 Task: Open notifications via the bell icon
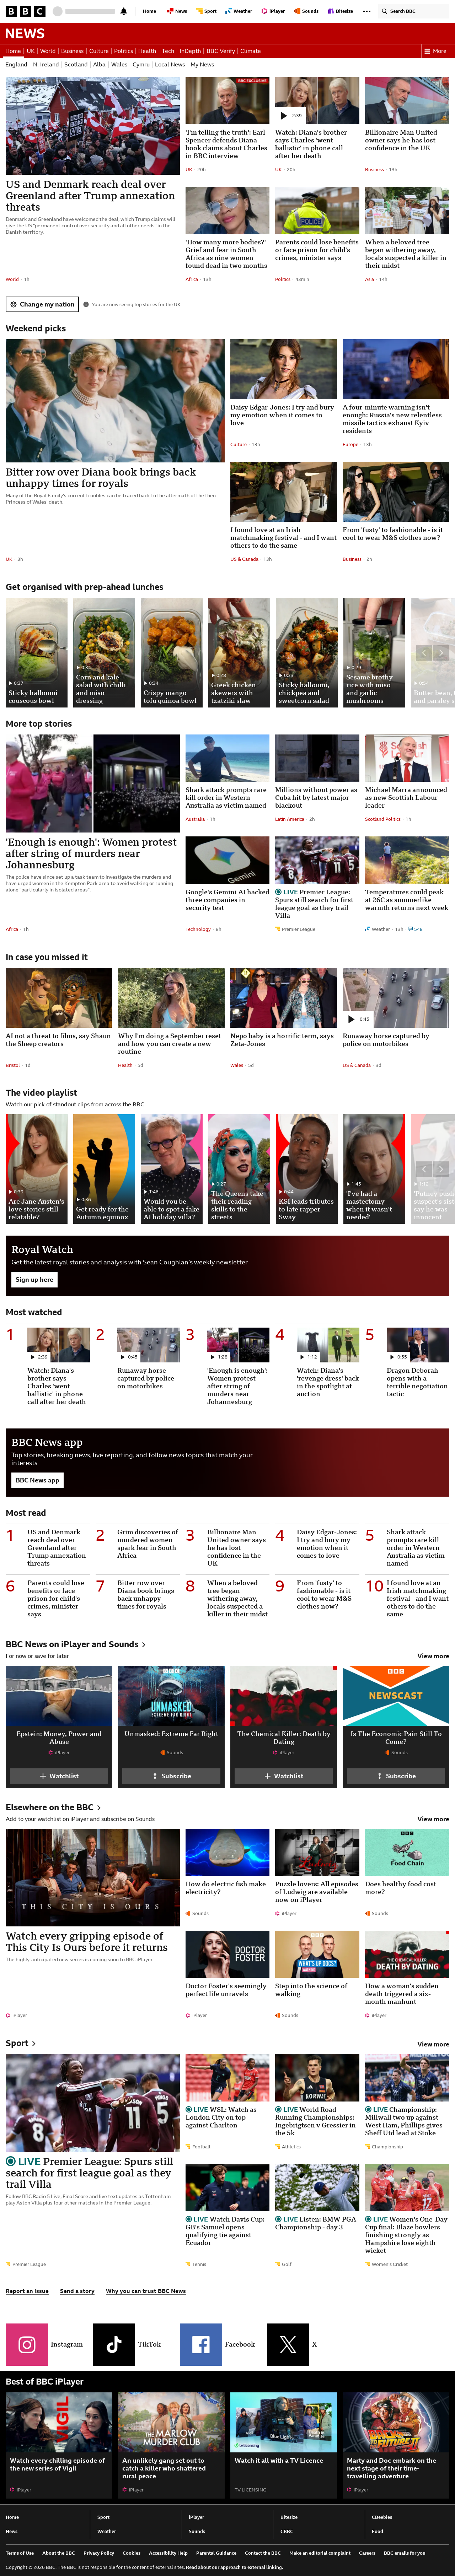124,11
